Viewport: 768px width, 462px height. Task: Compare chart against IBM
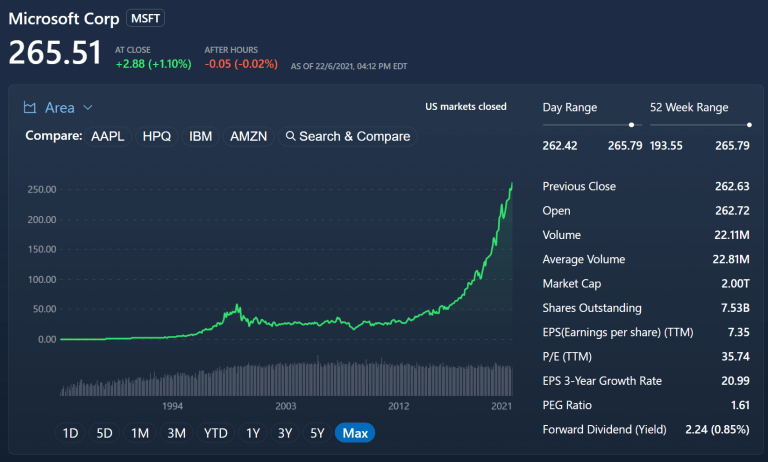[201, 136]
